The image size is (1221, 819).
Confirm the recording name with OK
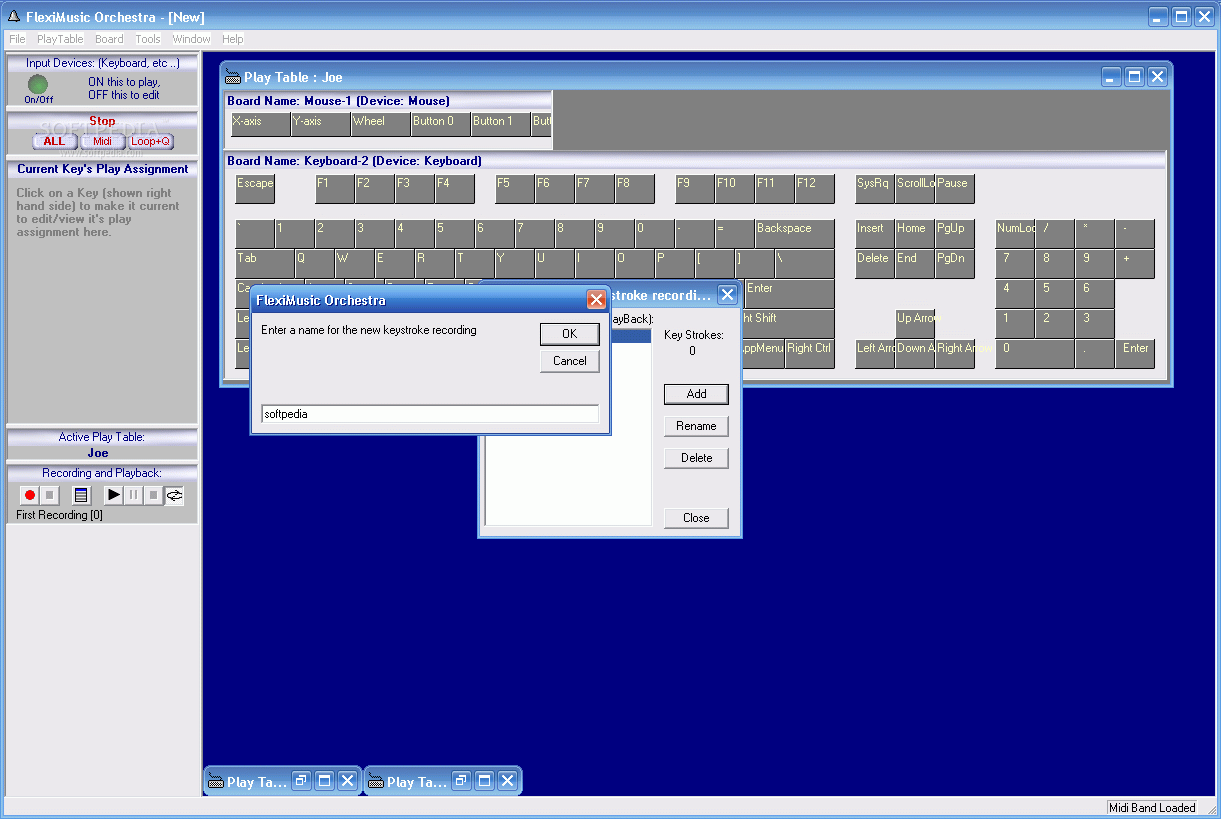pyautogui.click(x=569, y=334)
